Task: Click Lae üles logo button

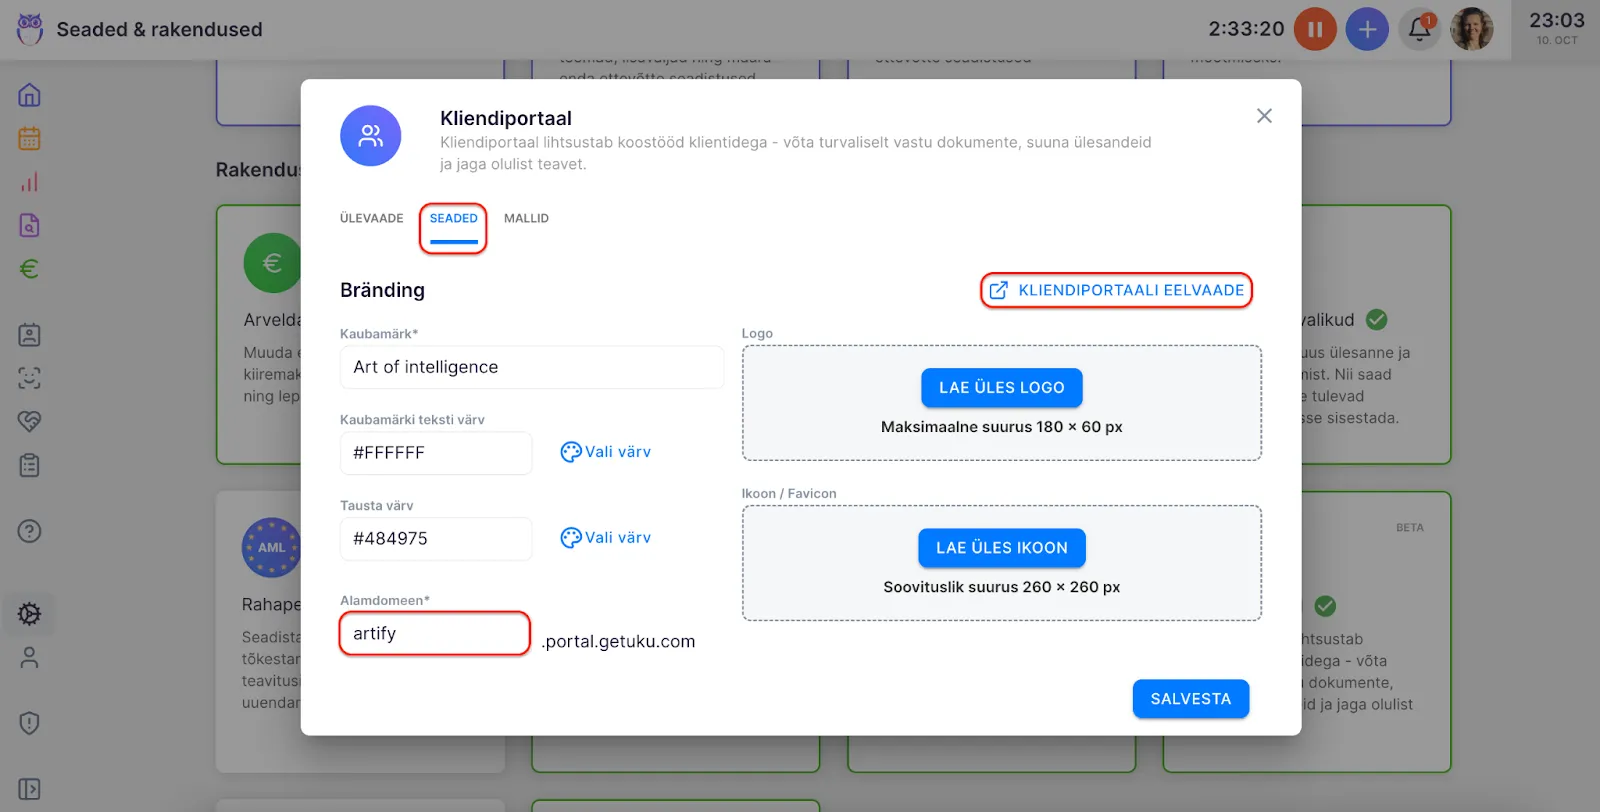Action: pyautogui.click(x=1001, y=388)
